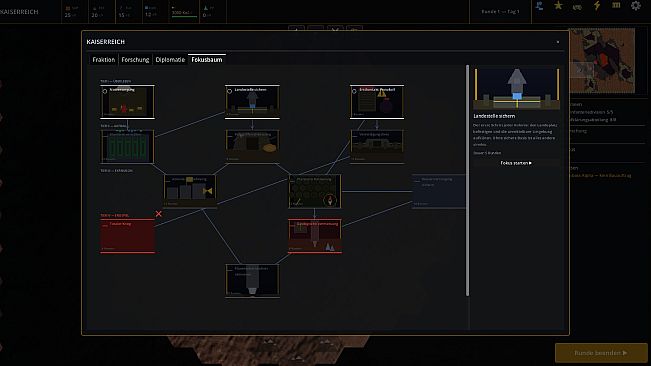Click the focus tree vertical scrollbar

coord(467,181)
